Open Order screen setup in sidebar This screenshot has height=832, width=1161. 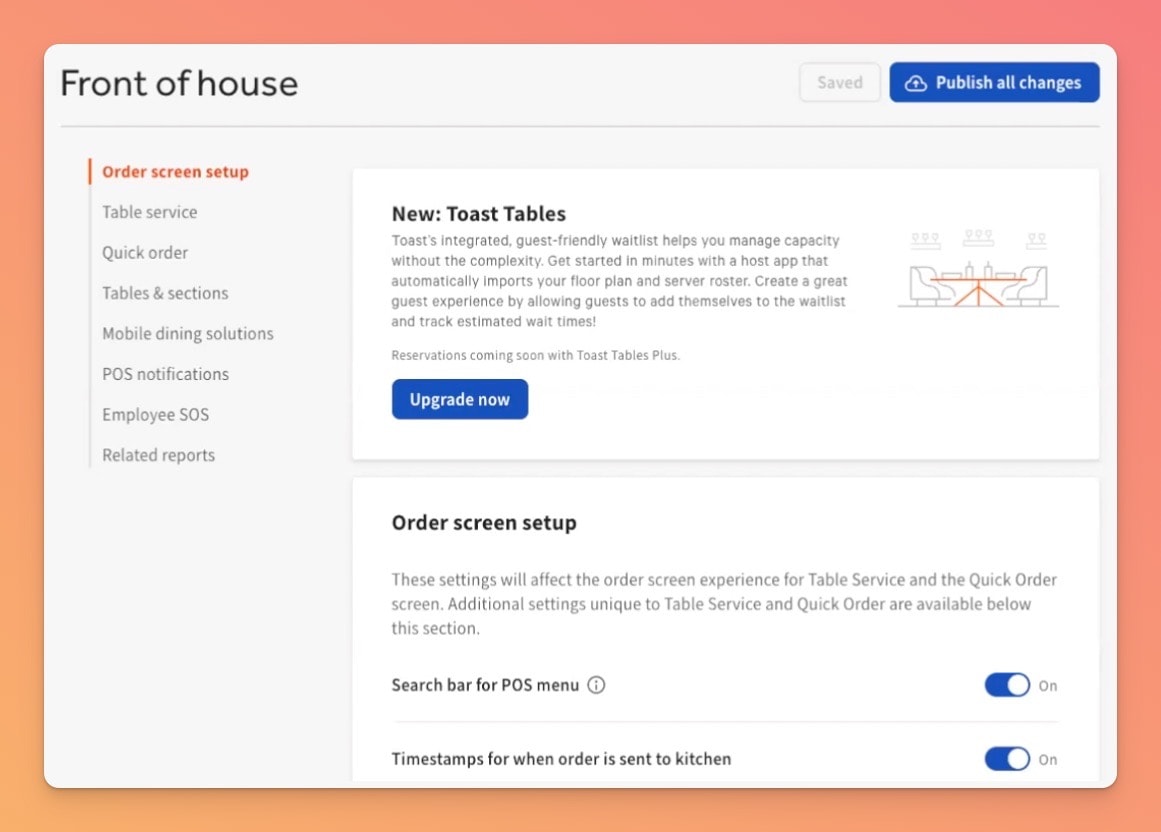175,172
